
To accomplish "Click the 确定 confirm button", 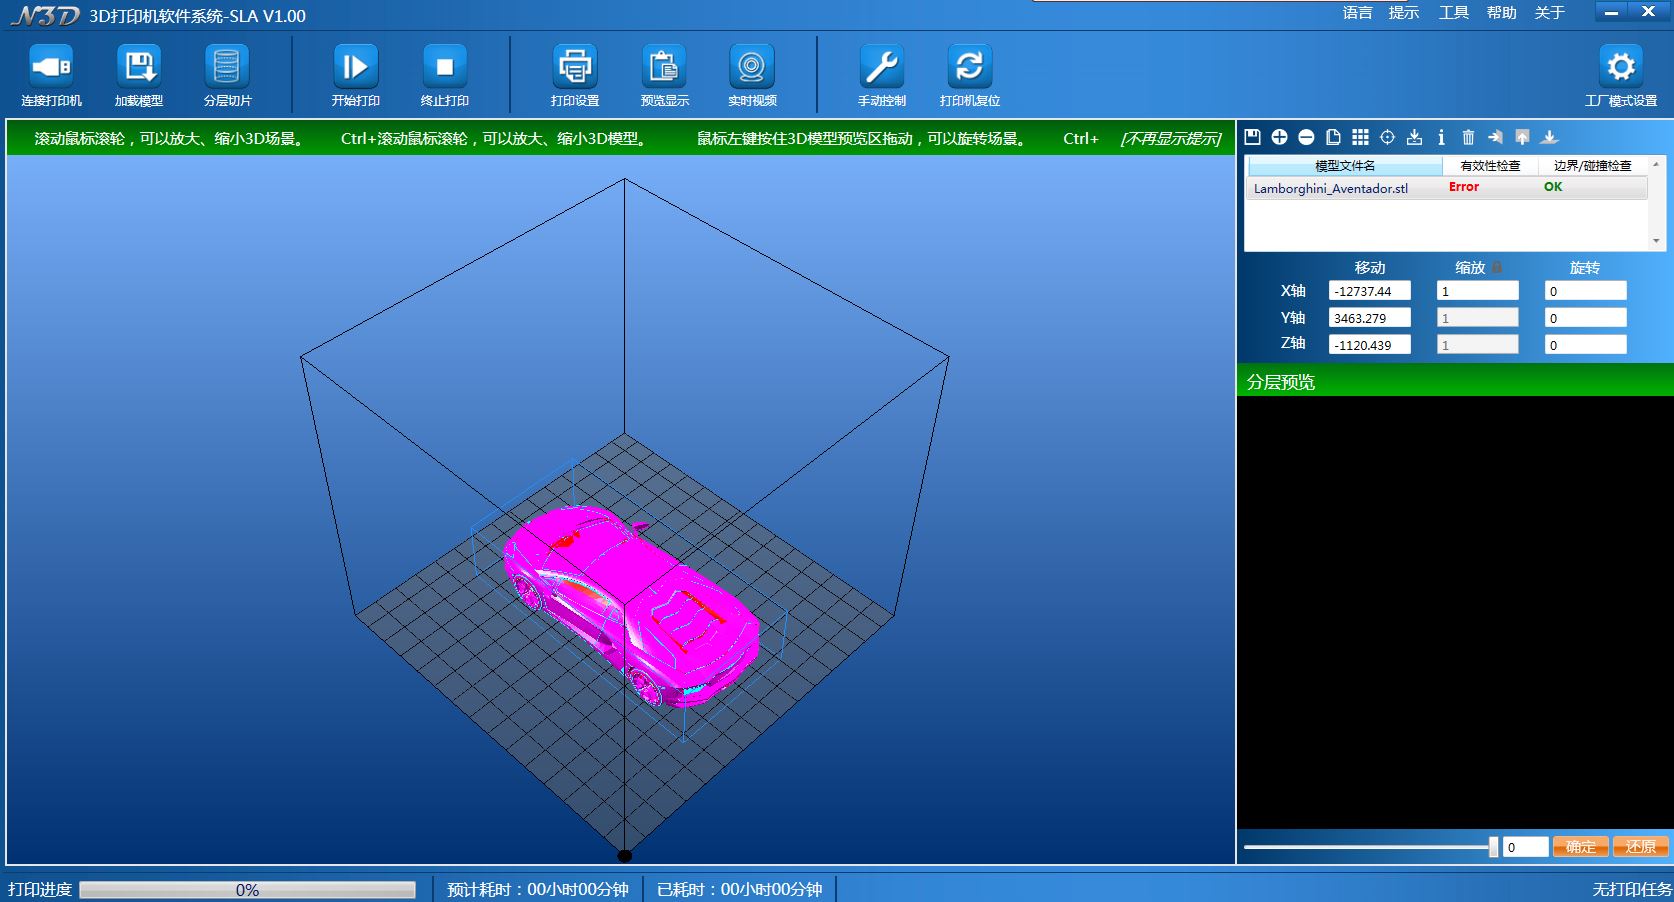I will click(1580, 847).
